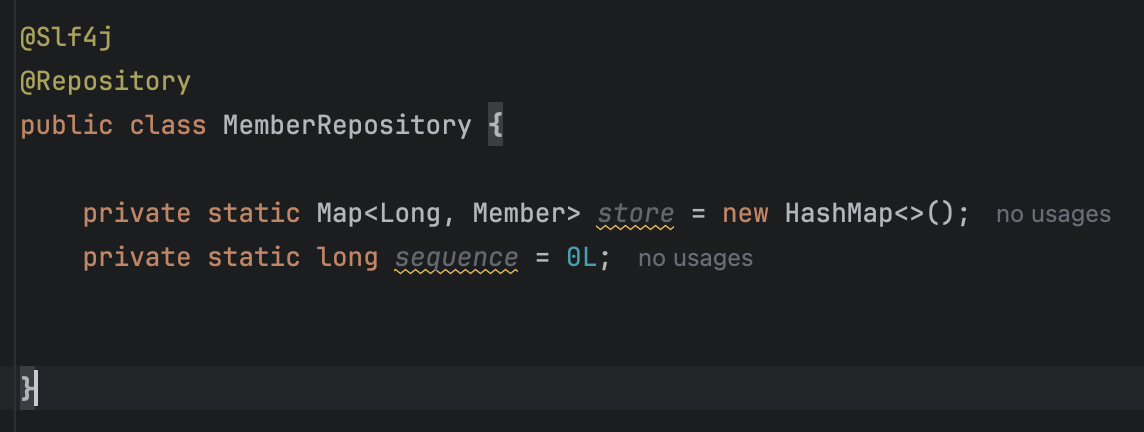The image size is (1144, 432).
Task: Click the MemberRepository class name
Action: tap(347, 126)
